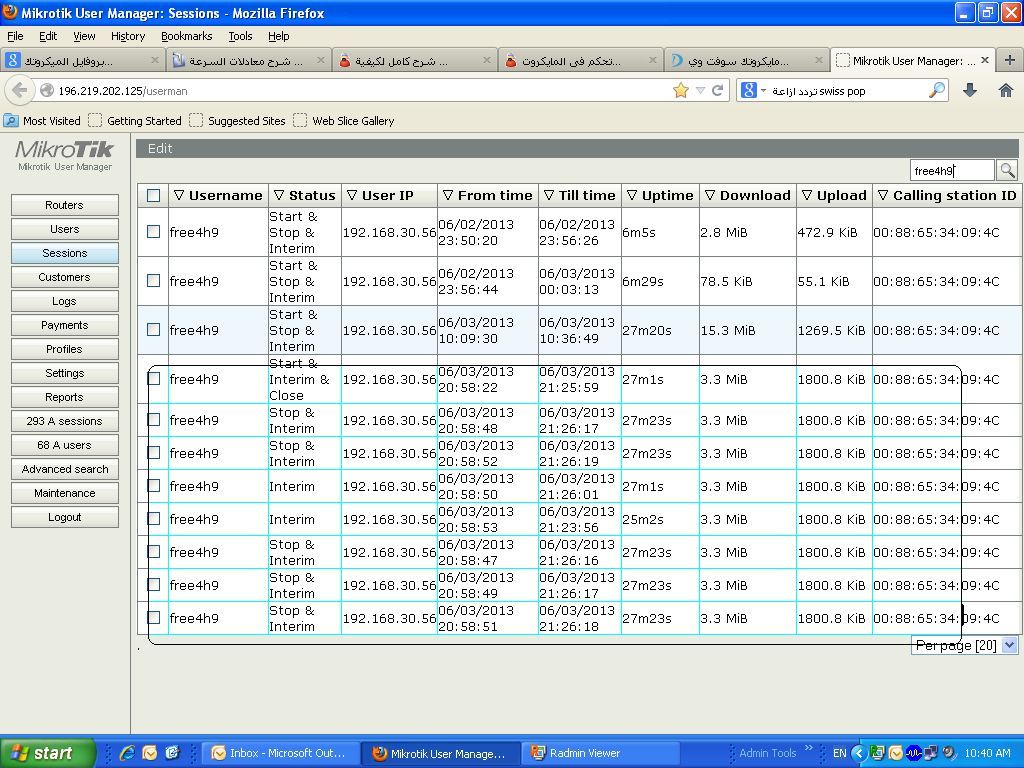Reload the page with the refresh icon
Image resolution: width=1024 pixels, height=768 pixels.
[717, 90]
